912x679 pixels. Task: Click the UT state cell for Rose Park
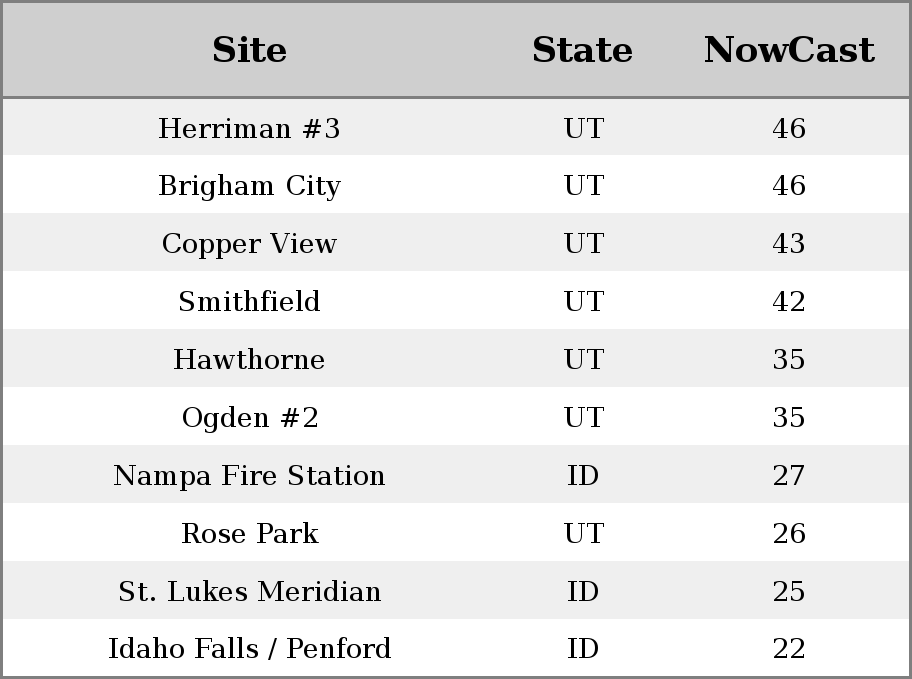pos(584,534)
